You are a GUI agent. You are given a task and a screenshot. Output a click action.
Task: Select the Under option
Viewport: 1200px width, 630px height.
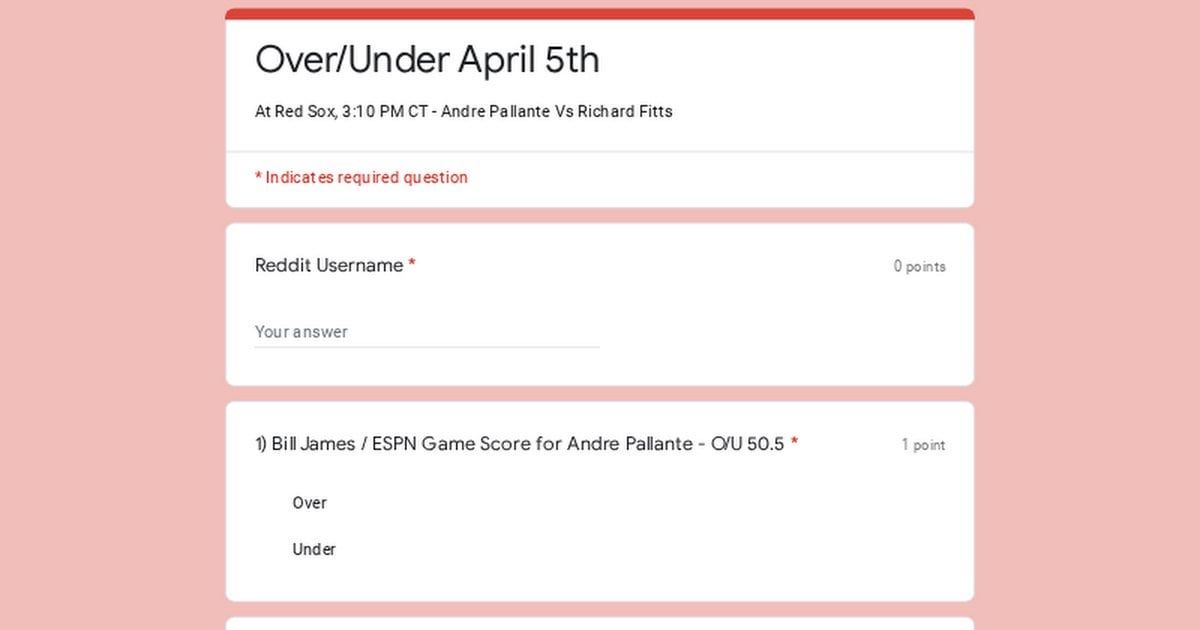click(313, 549)
